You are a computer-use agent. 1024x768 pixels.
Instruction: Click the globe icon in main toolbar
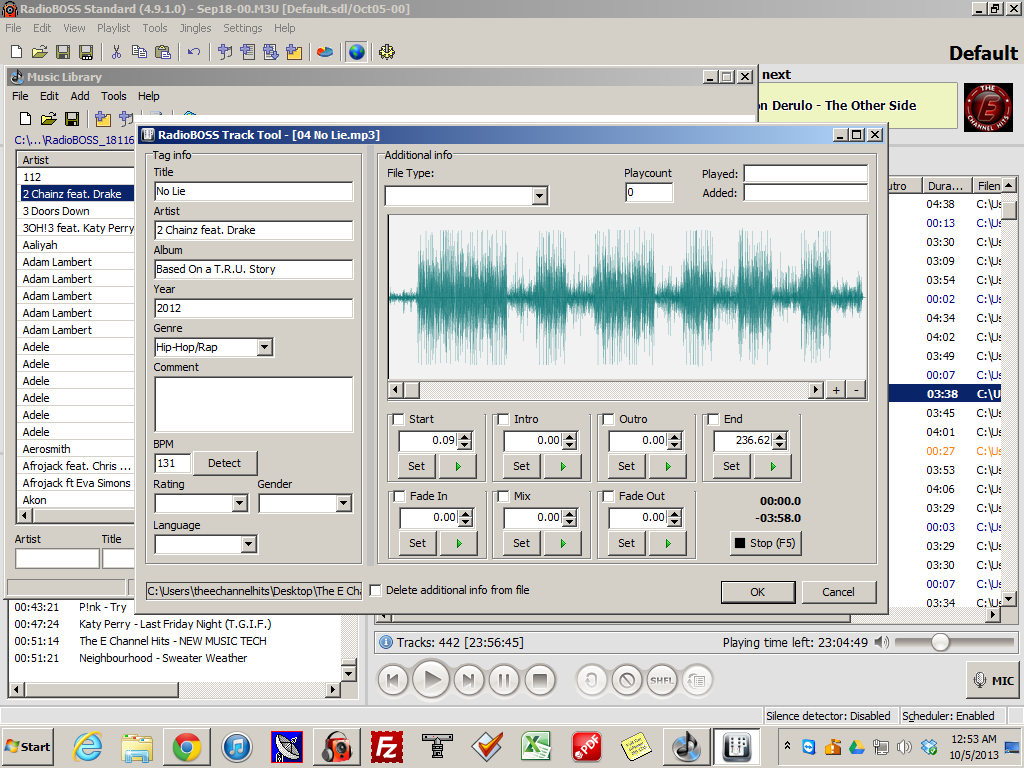357,52
